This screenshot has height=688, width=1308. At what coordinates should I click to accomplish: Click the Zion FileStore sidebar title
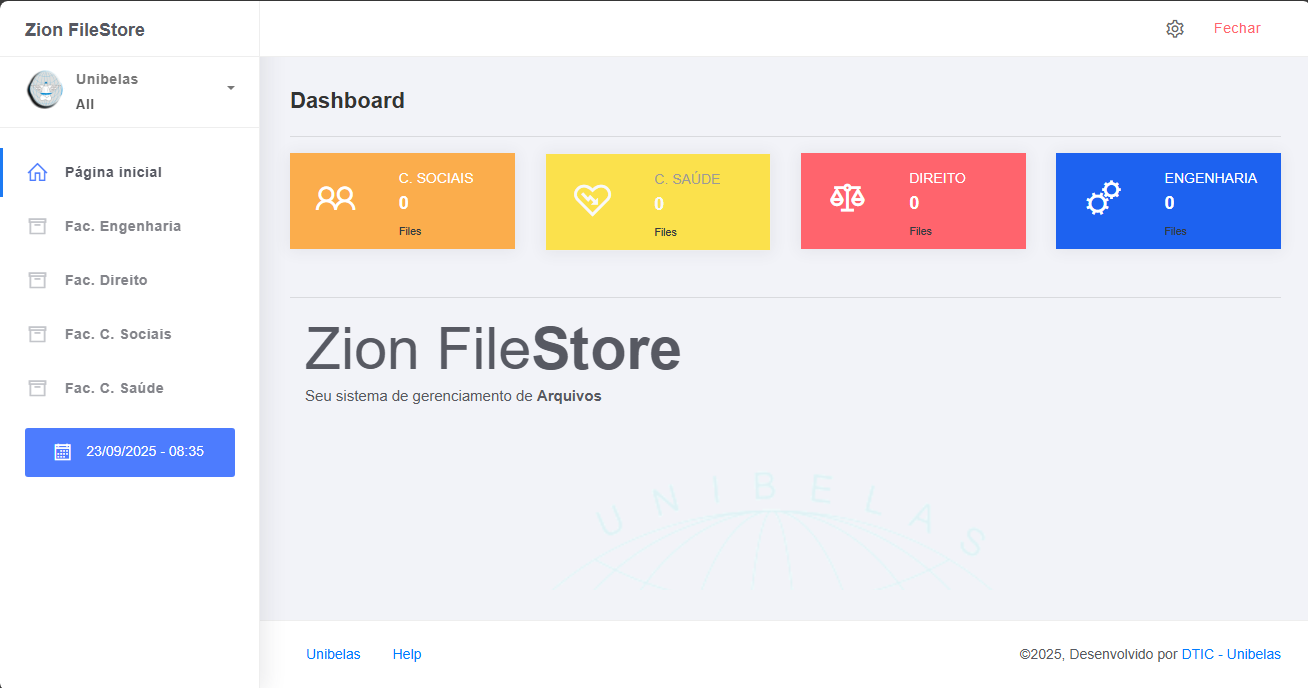85,30
